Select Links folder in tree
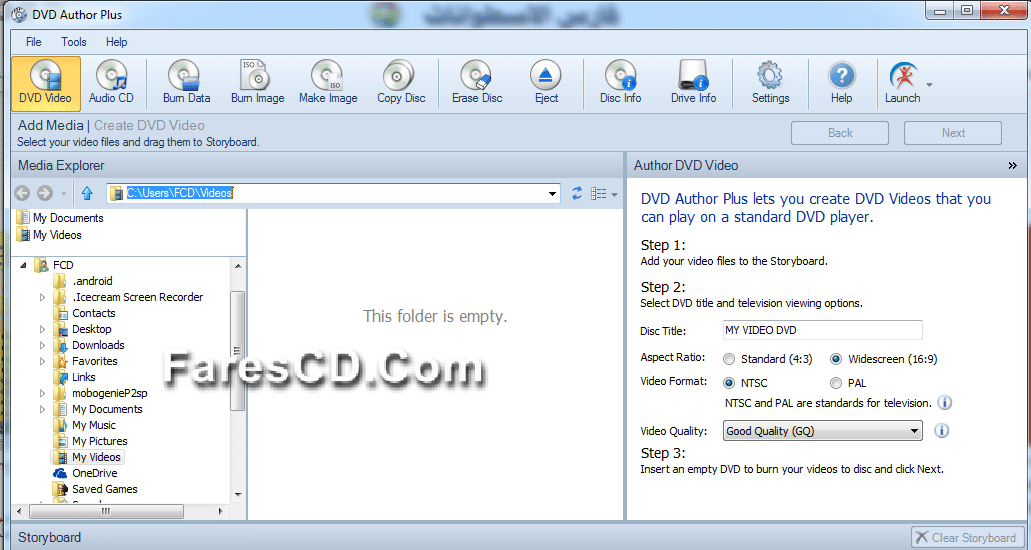1031x550 pixels. (84, 378)
